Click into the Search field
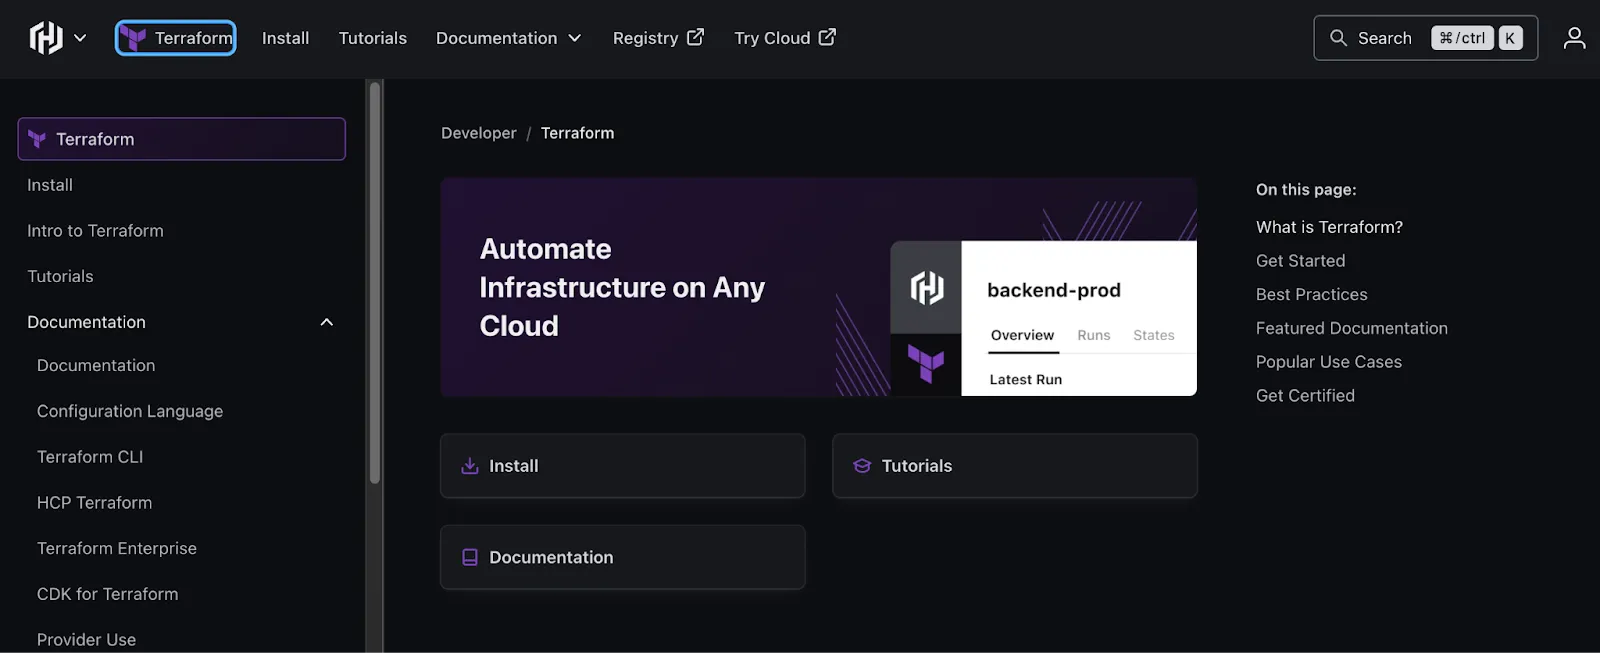The image size is (1600, 653). point(1425,38)
